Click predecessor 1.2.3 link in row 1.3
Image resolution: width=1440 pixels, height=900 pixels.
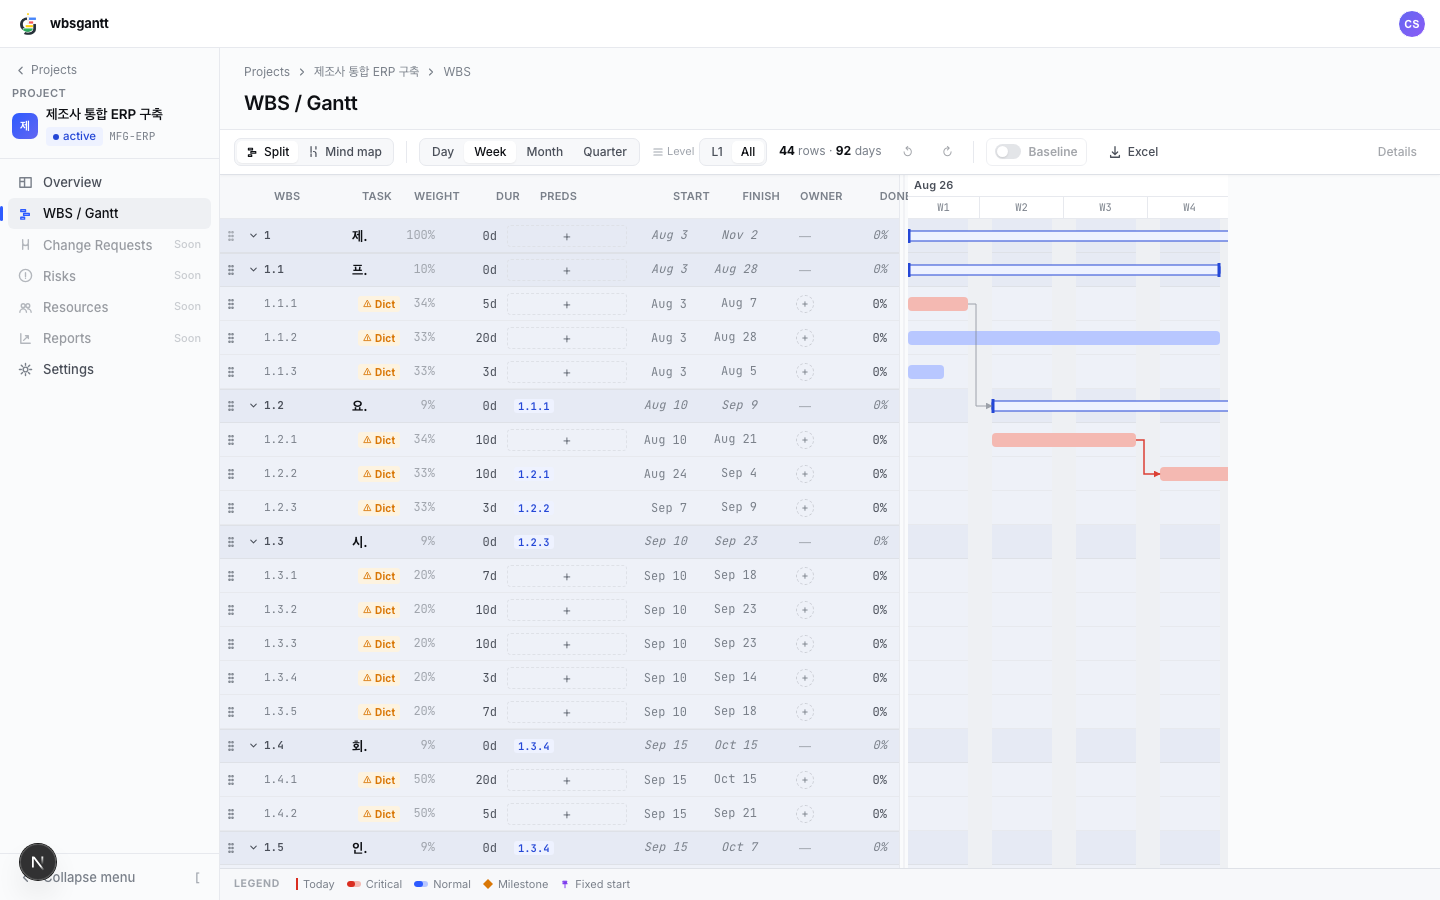point(534,542)
